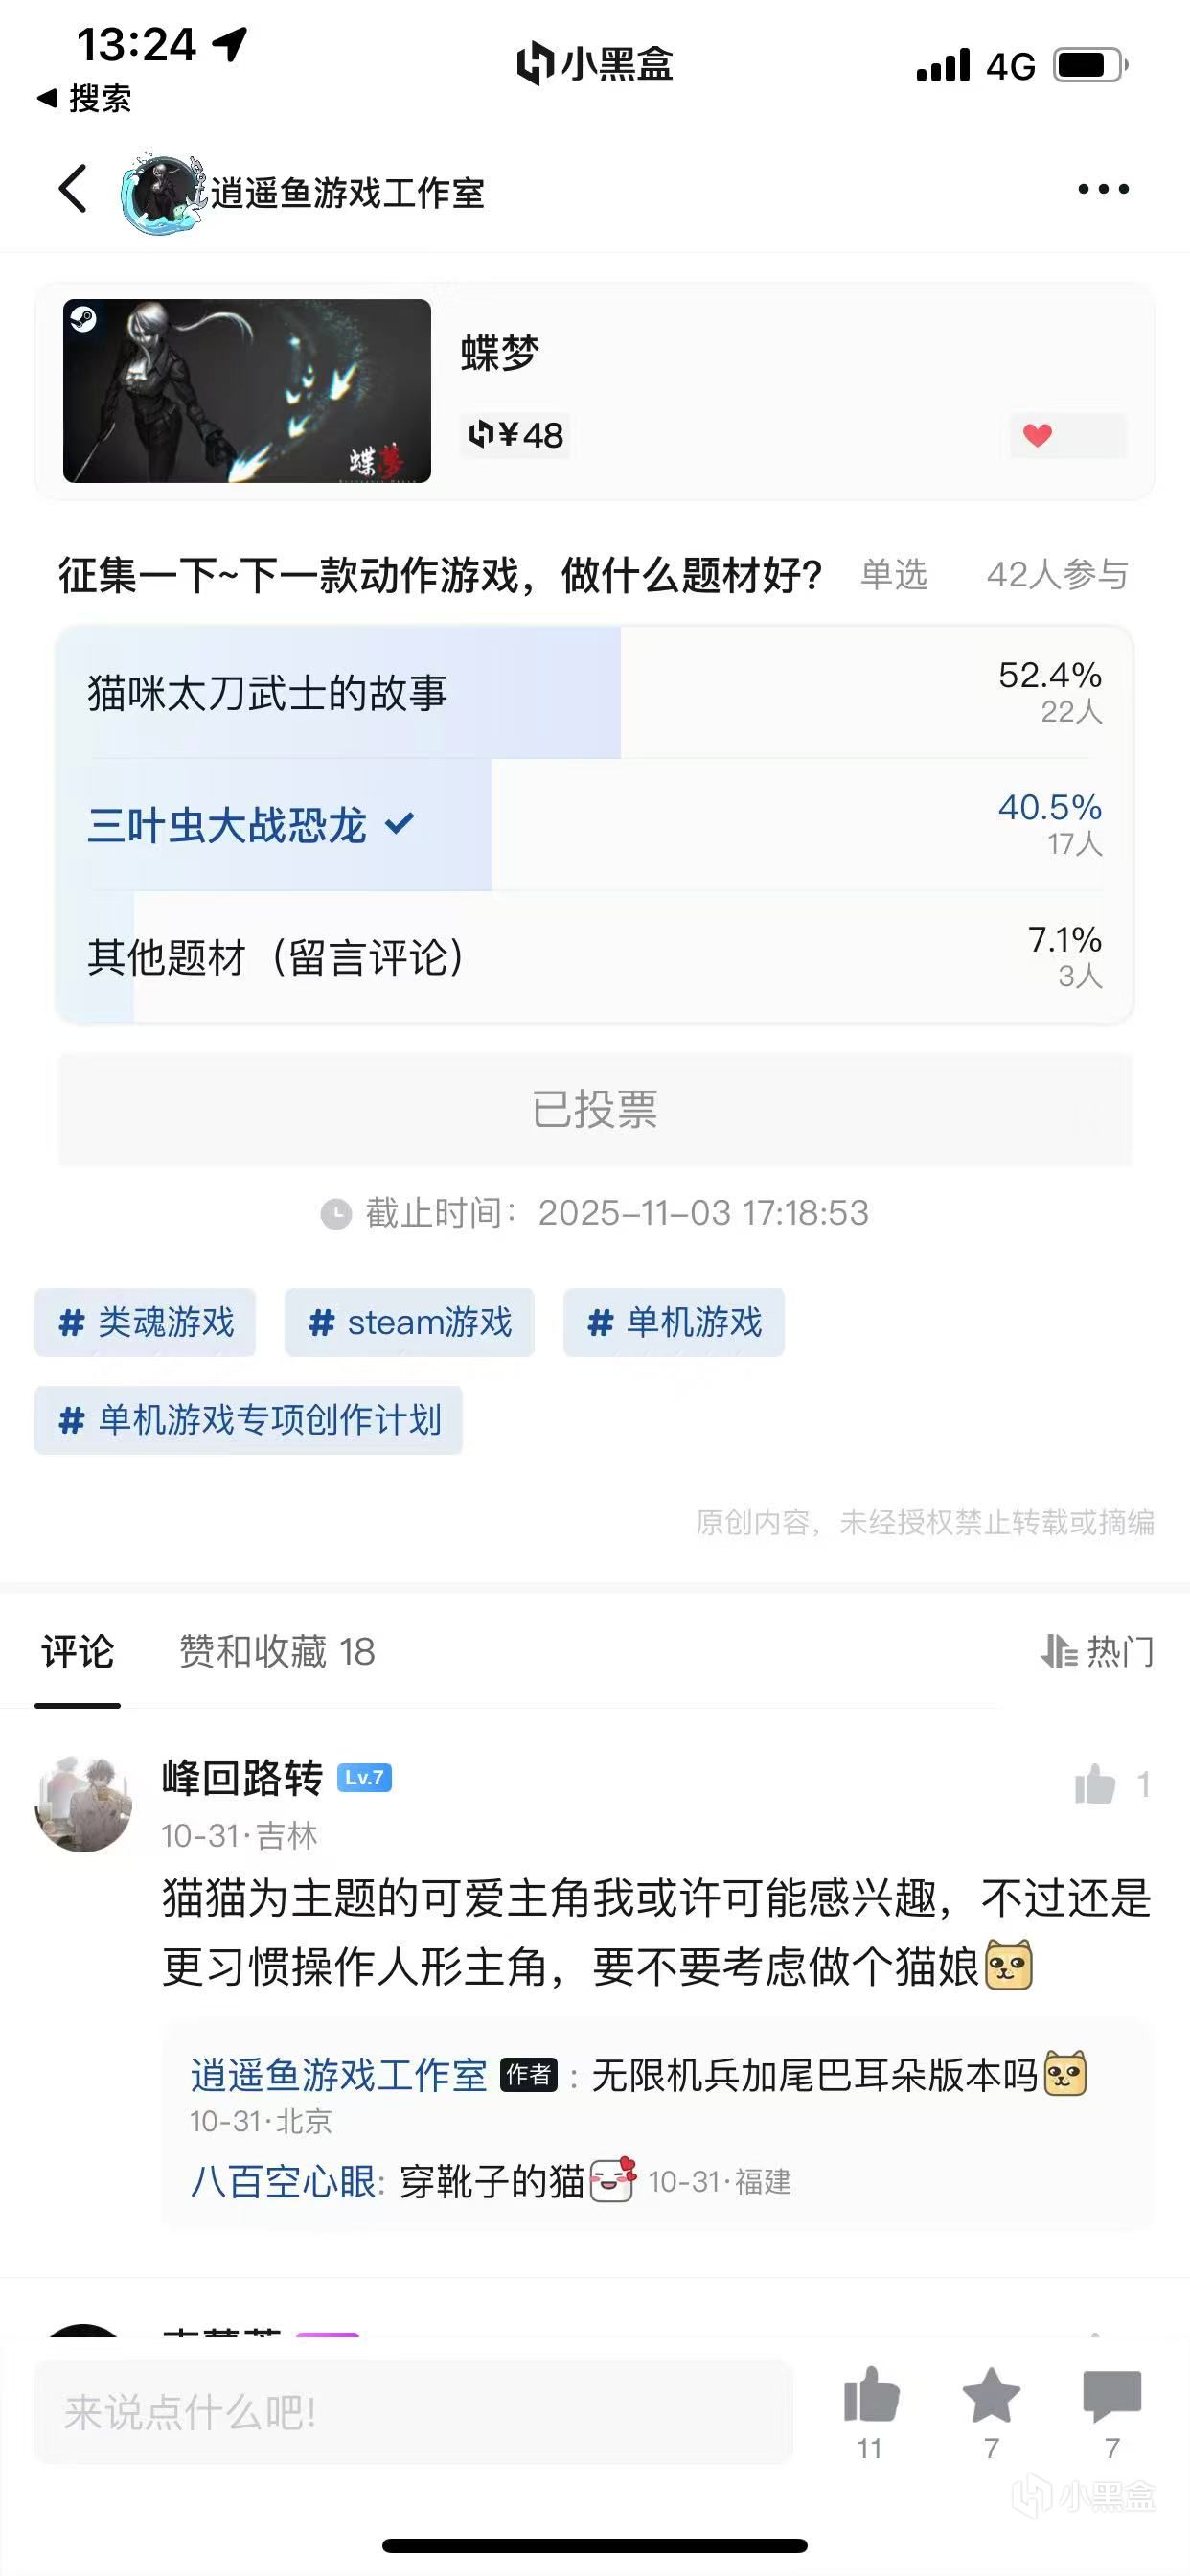Open 逍遥鱼游戏工作室 profile avatar

[x=160, y=191]
